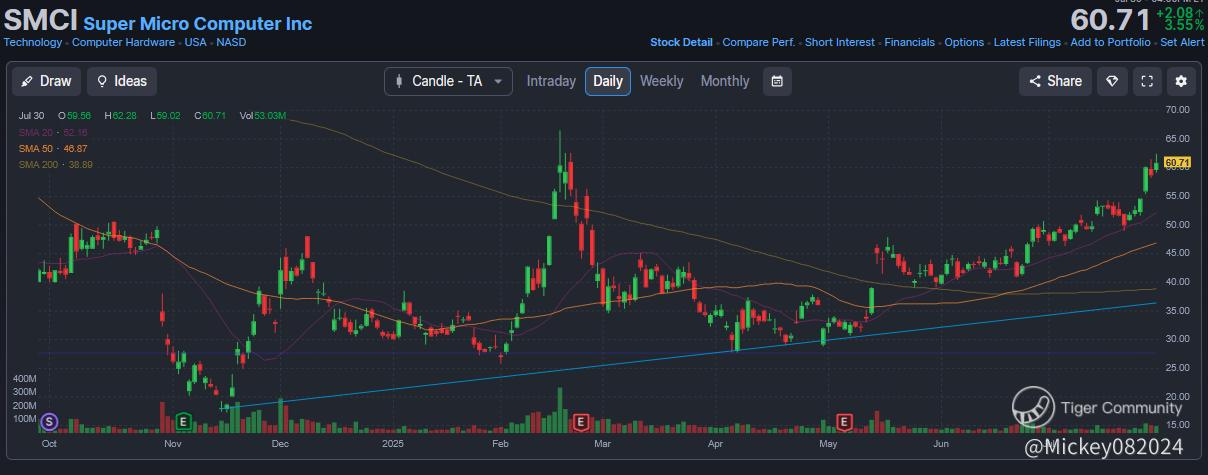
Task: Click the red E earnings marker in May
Action: (845, 421)
